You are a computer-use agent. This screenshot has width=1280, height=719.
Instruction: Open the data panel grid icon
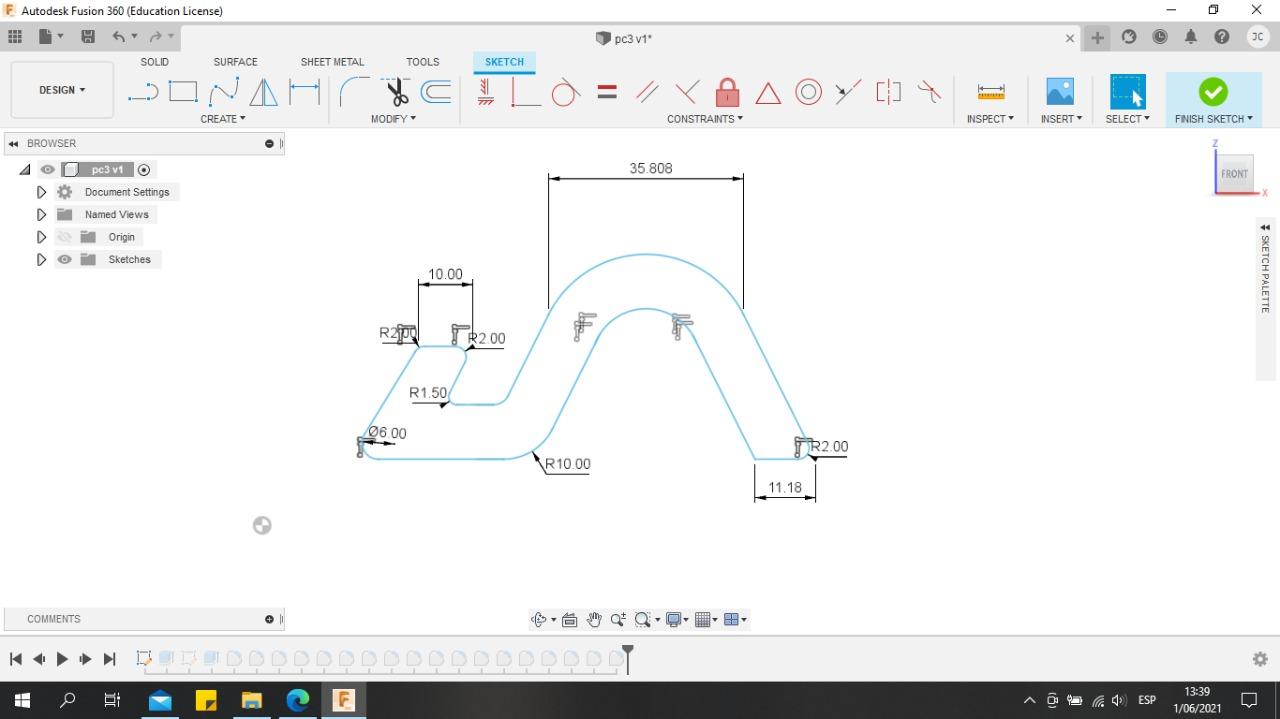[15, 37]
